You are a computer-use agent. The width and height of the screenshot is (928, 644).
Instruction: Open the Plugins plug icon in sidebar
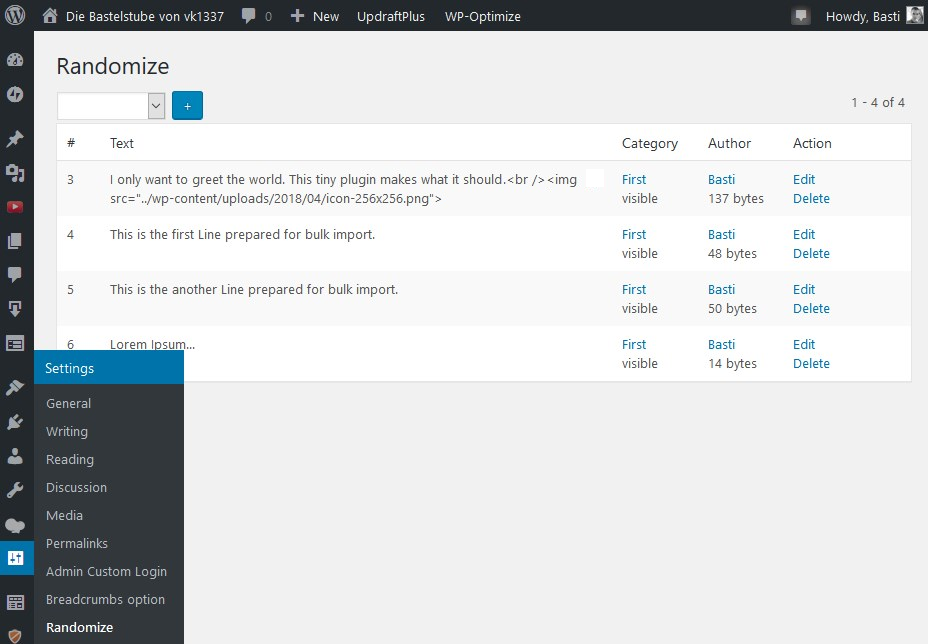click(x=15, y=422)
